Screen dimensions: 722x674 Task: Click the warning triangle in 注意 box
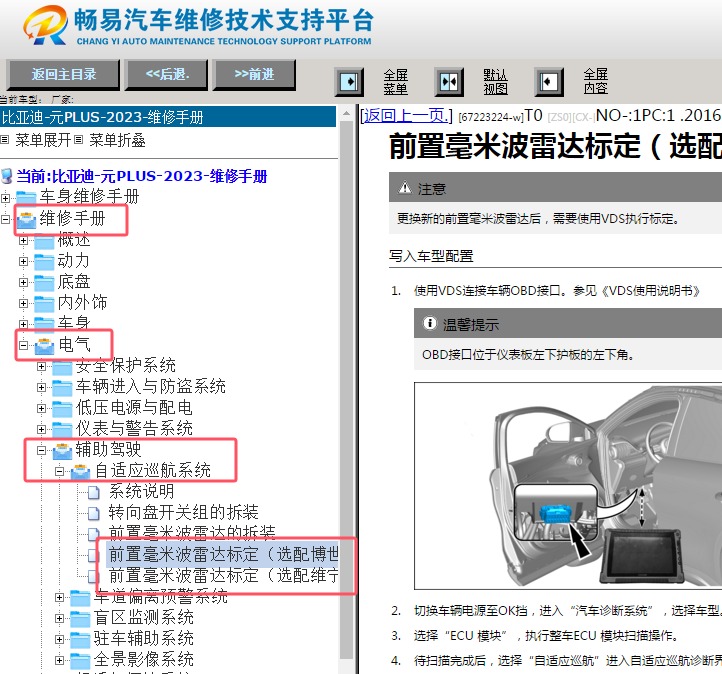pos(405,187)
